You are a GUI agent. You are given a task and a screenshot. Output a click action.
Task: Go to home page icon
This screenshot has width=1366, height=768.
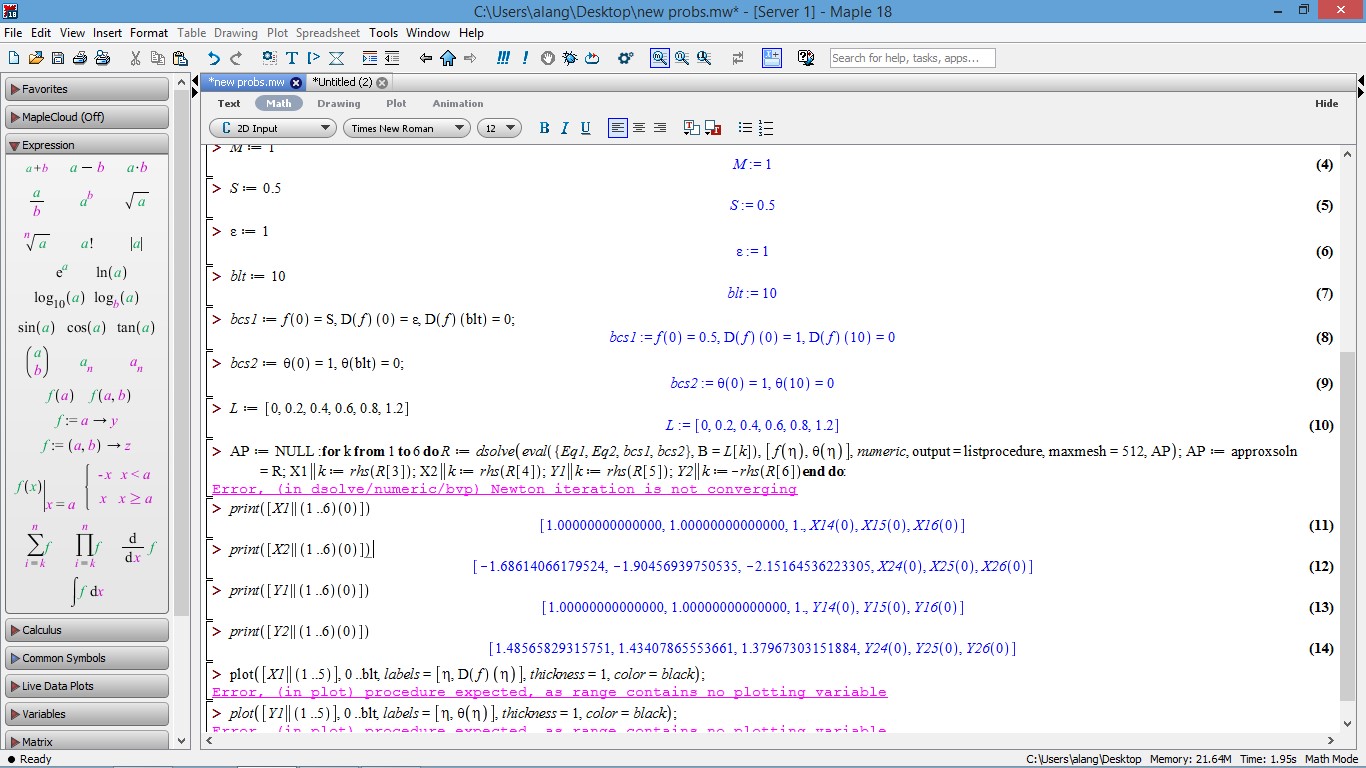(x=448, y=58)
